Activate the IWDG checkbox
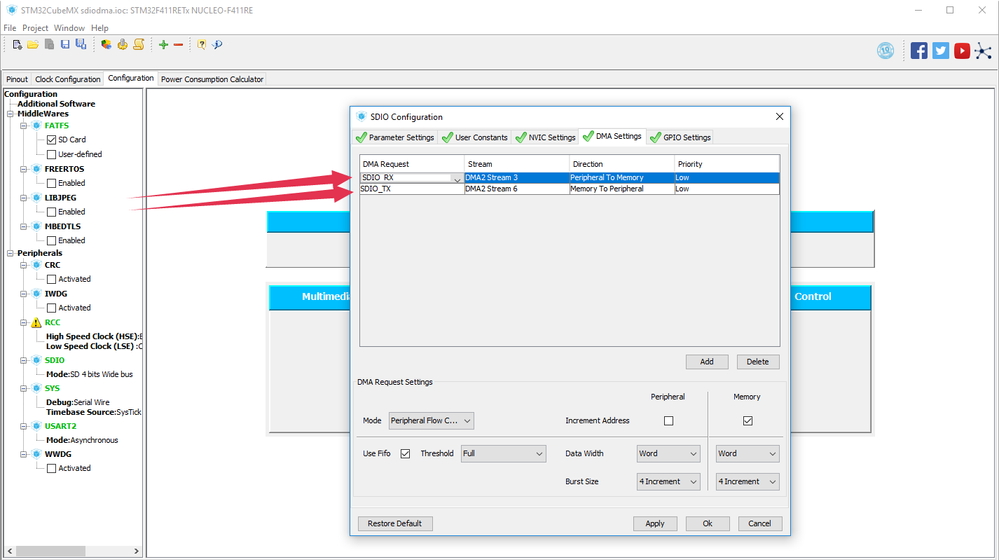The width and height of the screenshot is (999, 560). click(52, 308)
